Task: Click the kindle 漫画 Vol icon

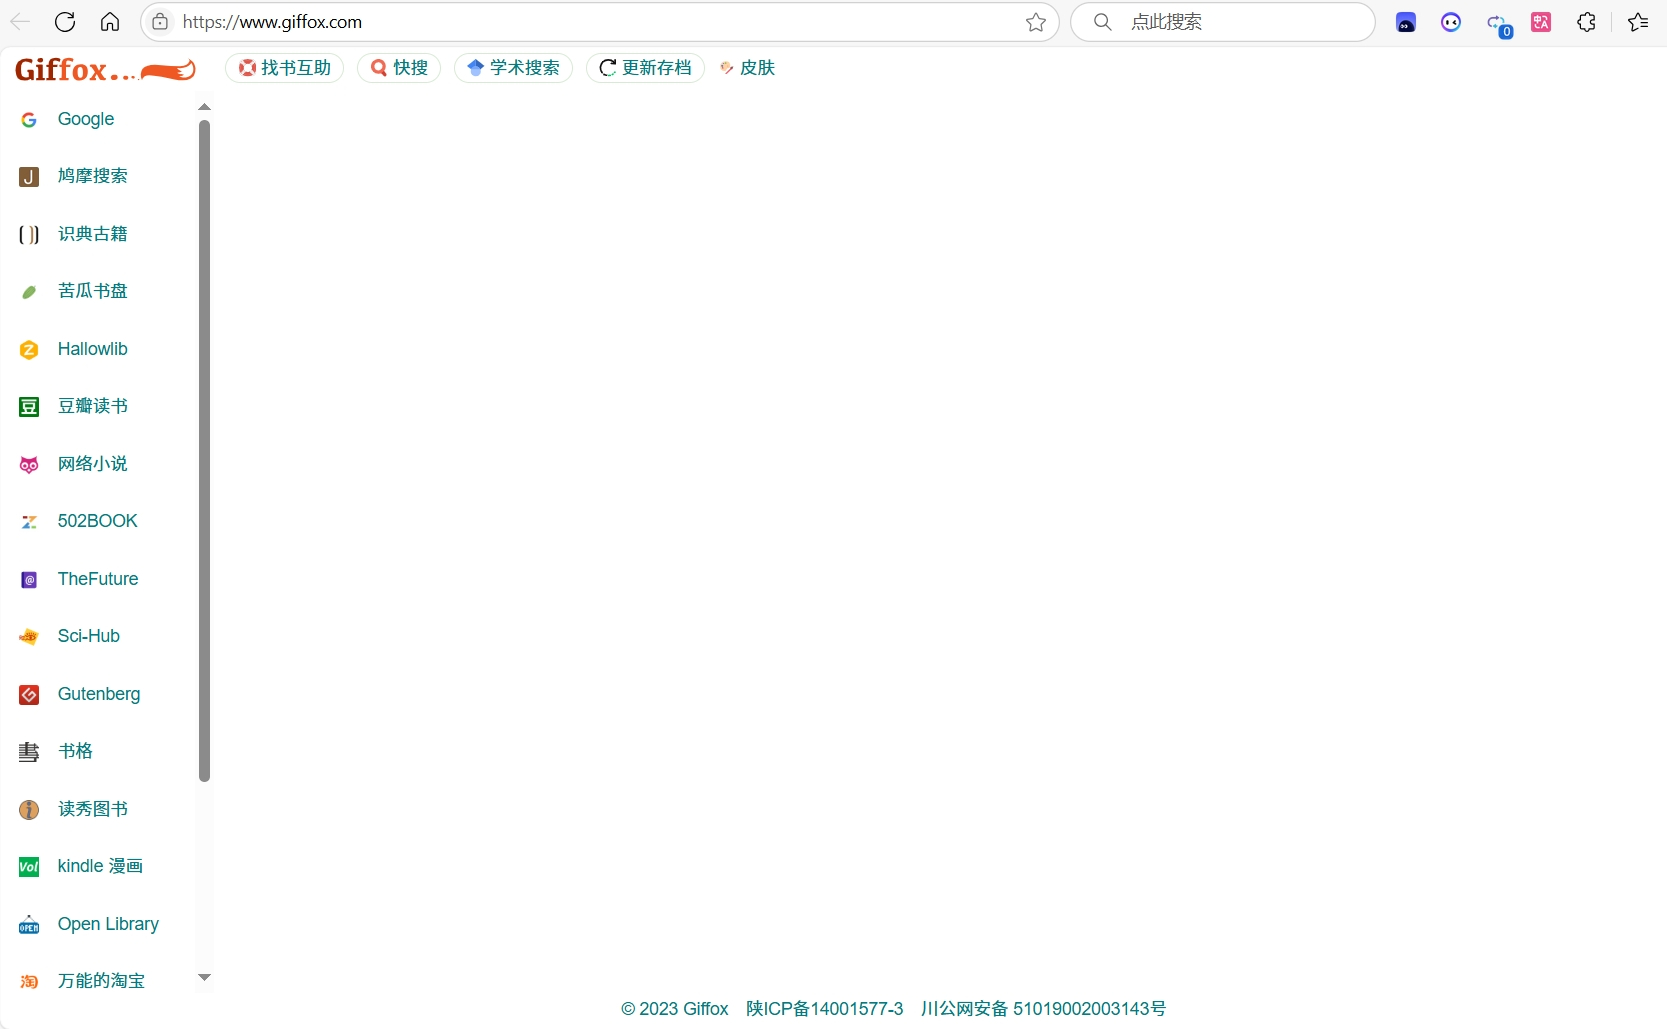Action: click(x=29, y=867)
